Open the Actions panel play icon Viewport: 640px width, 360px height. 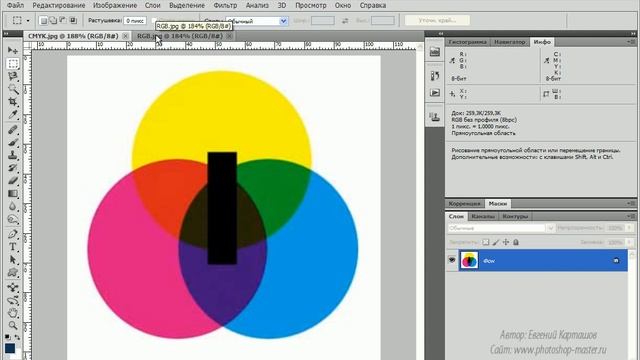[435, 93]
